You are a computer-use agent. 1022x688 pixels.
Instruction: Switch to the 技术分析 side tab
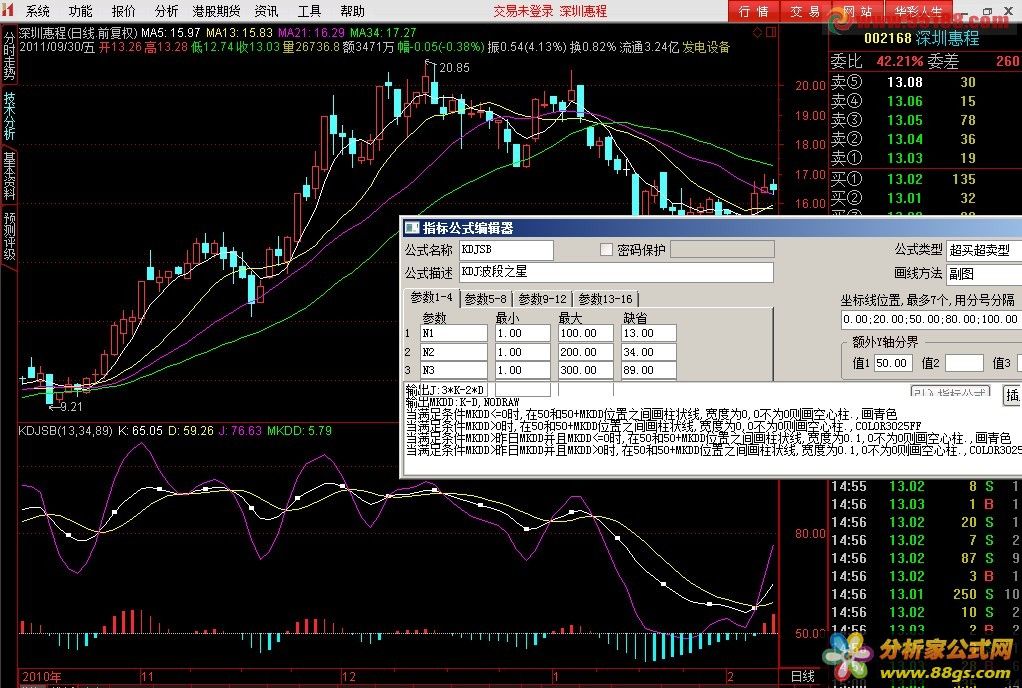(x=9, y=116)
